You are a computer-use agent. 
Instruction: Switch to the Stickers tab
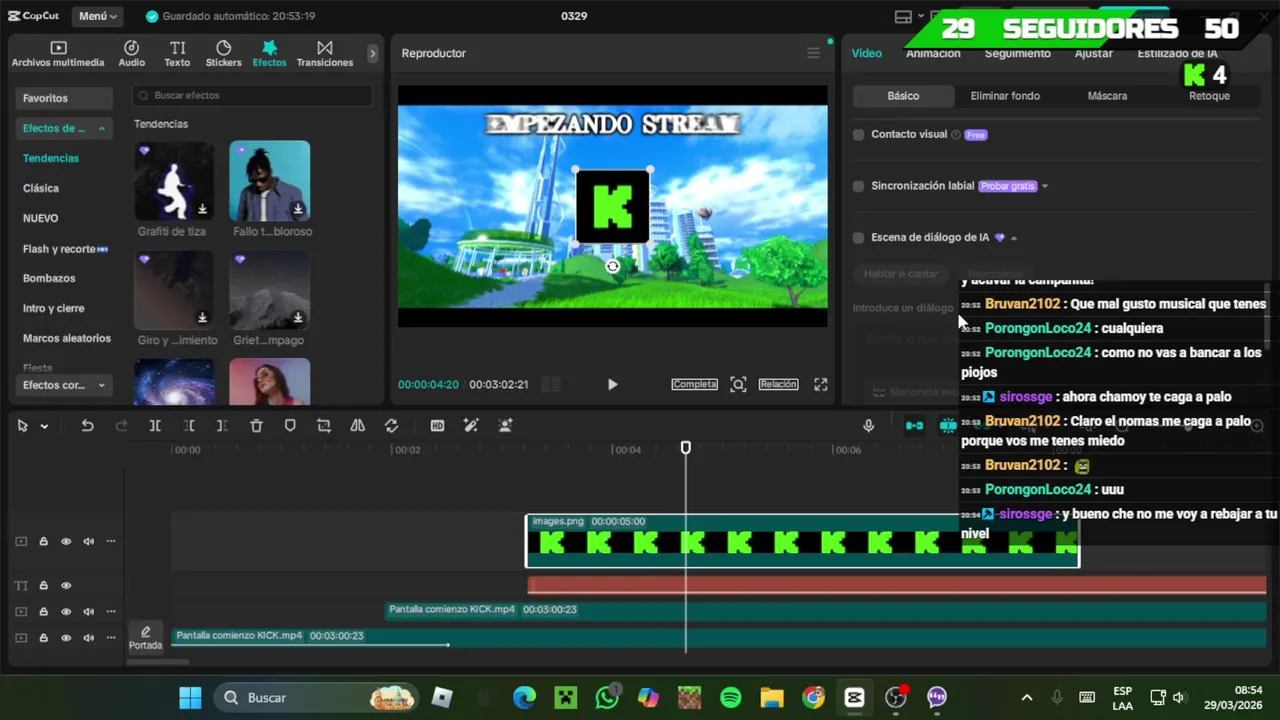223,54
